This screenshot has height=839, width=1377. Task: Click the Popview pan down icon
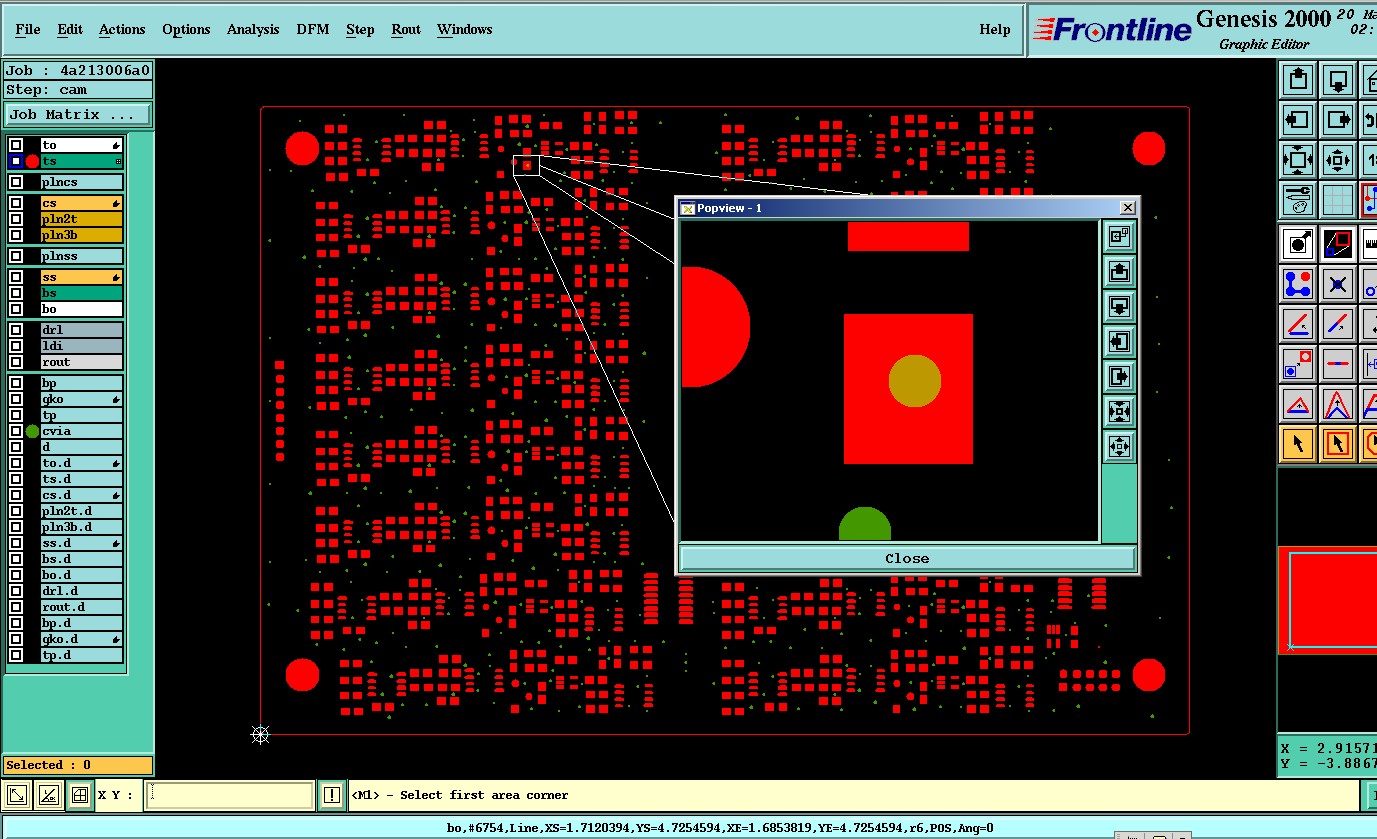[1119, 306]
